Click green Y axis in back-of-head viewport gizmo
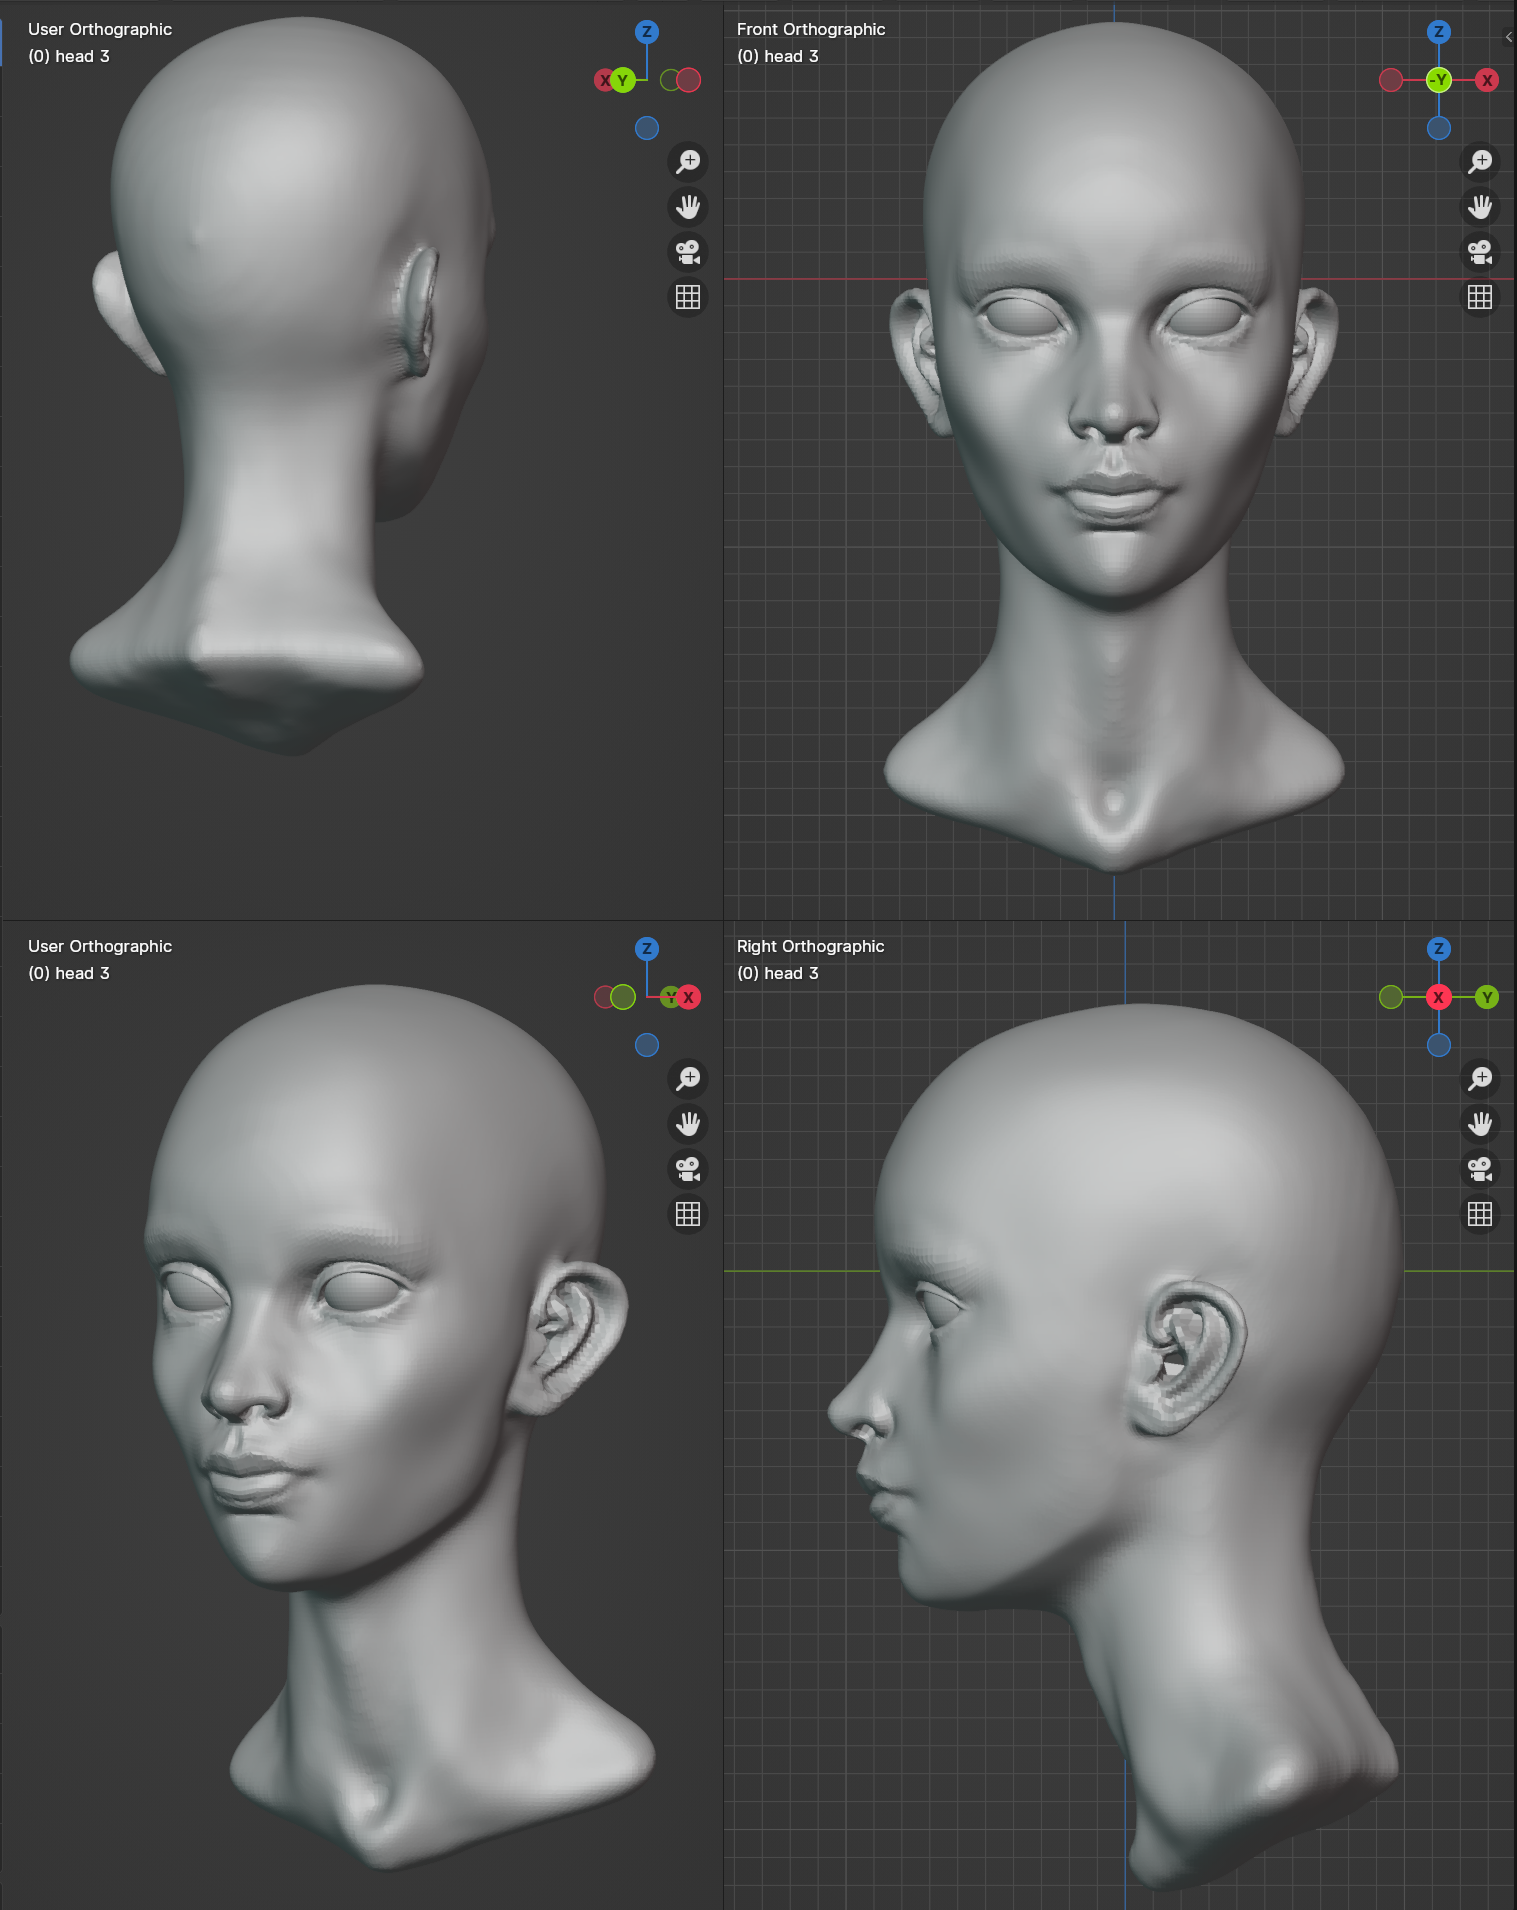Image resolution: width=1517 pixels, height=1910 pixels. coord(623,80)
